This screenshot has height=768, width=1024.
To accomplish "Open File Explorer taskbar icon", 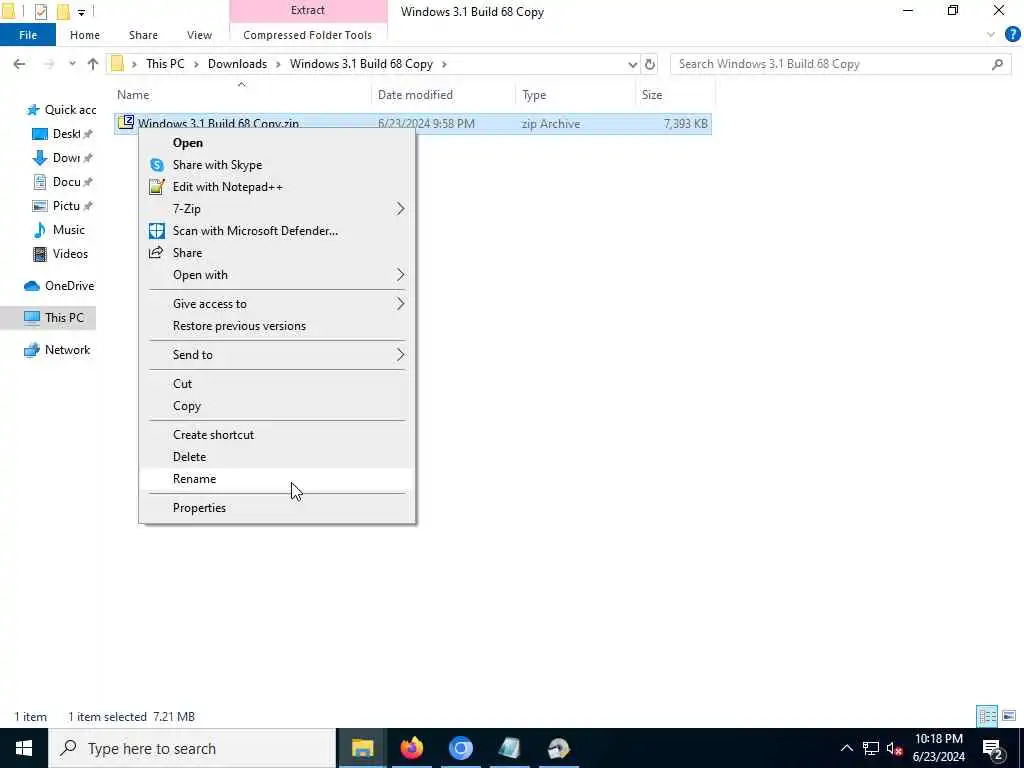I will click(362, 748).
